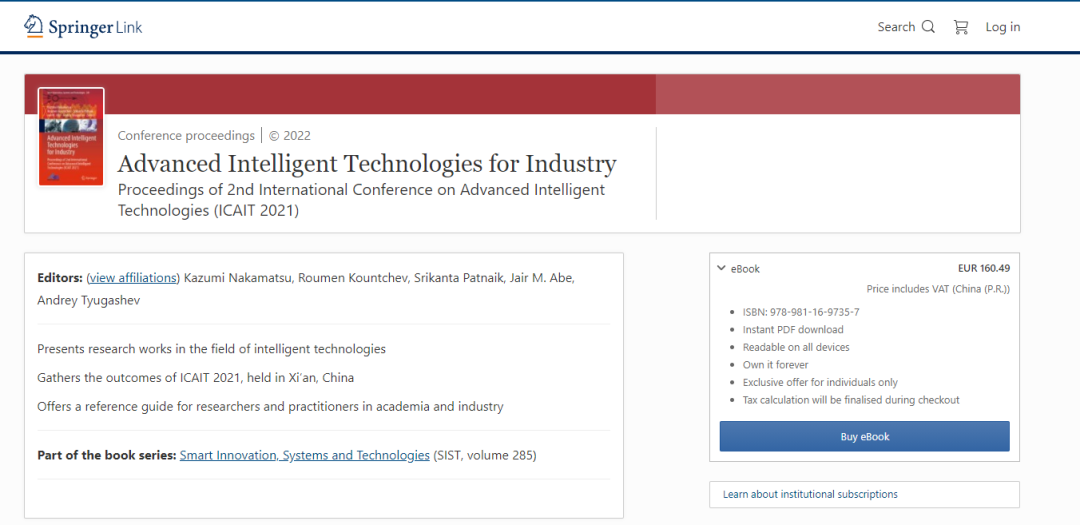Click the Log in link
This screenshot has width=1080, height=525.
tap(1003, 27)
